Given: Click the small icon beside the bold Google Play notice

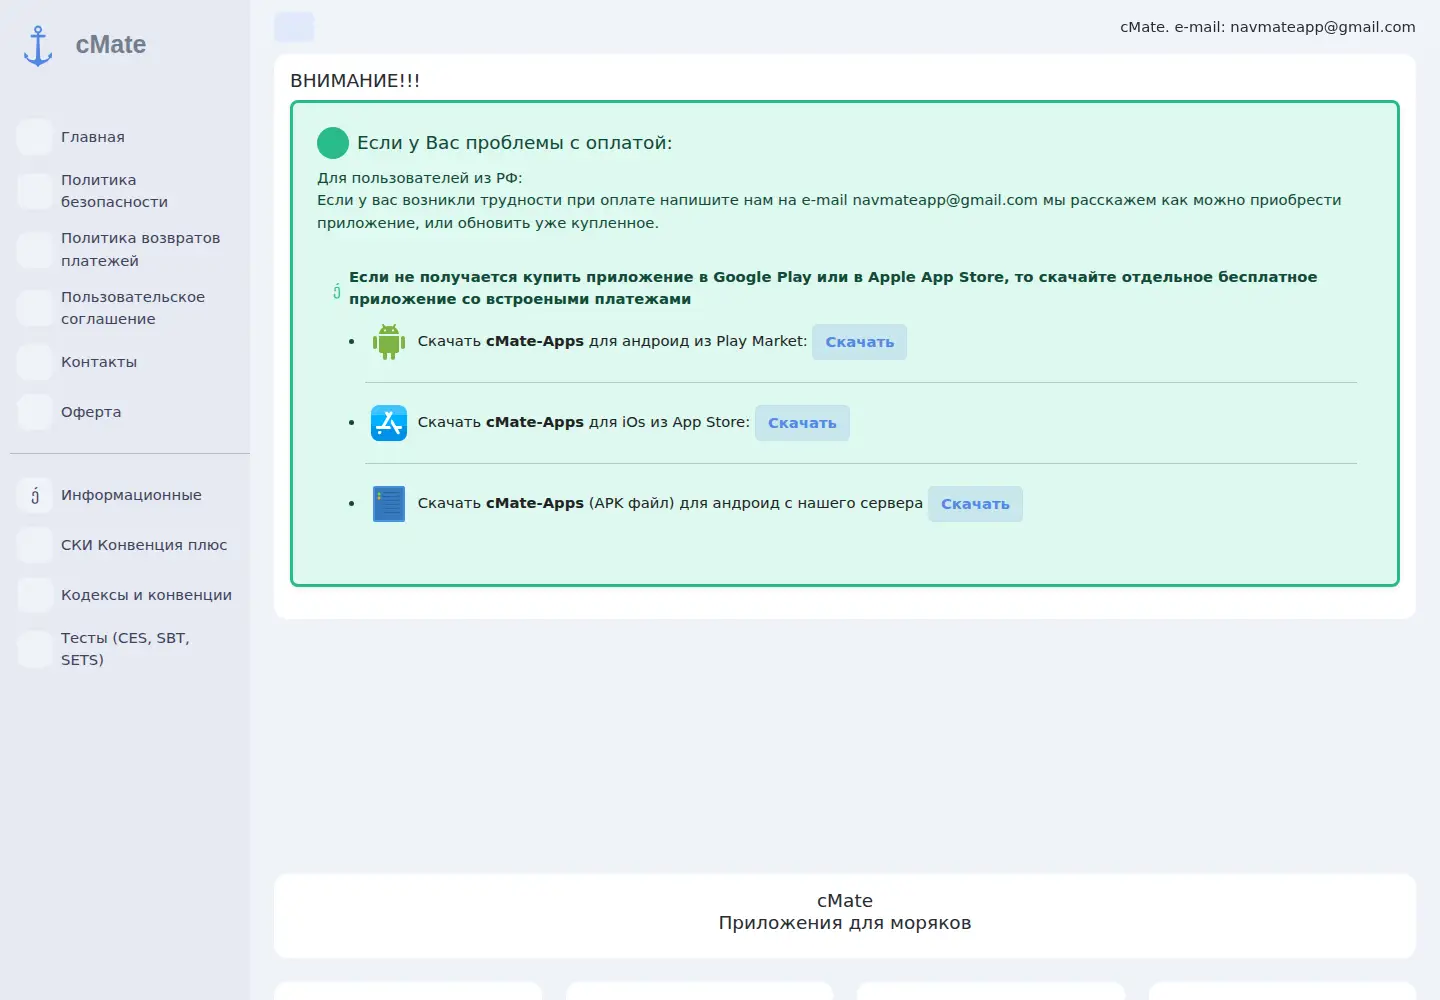Looking at the screenshot, I should pos(336,291).
